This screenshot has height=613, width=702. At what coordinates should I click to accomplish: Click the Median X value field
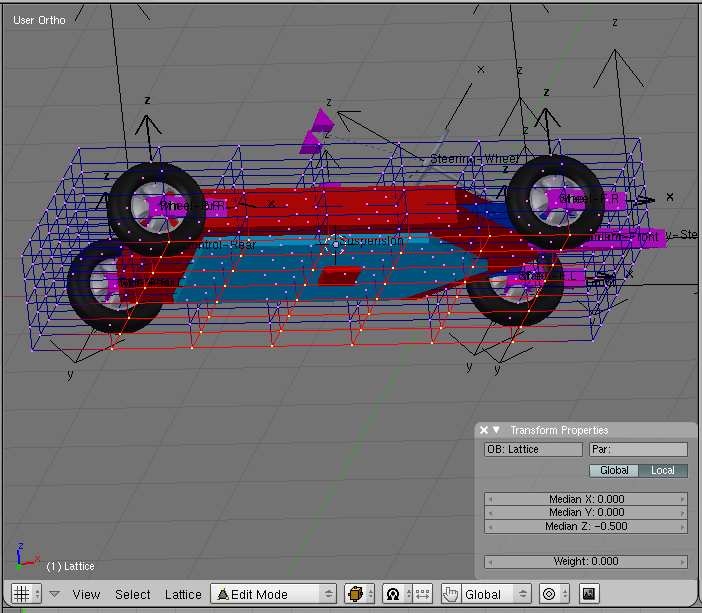point(586,499)
